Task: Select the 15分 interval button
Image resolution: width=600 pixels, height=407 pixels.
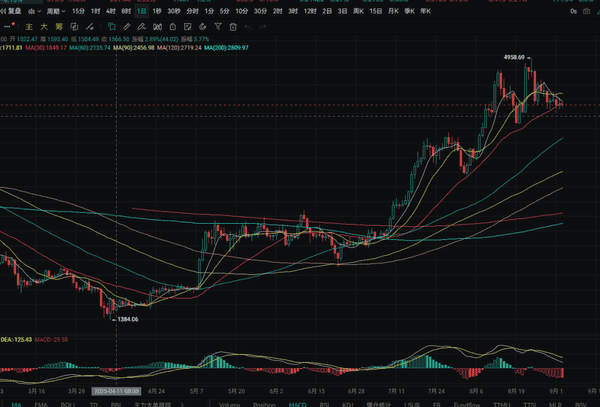Action: pos(78,10)
